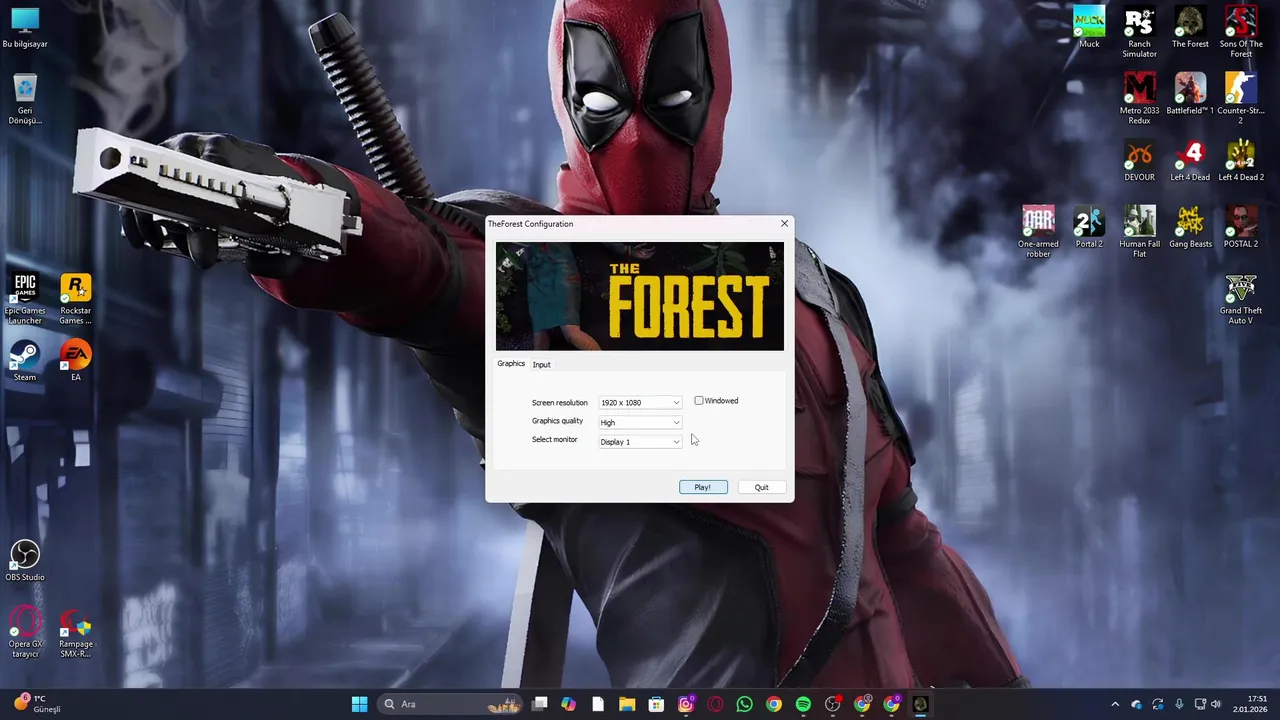The height and width of the screenshot is (720, 1280).
Task: Open the weather widget on the taskbar
Action: pyautogui.click(x=38, y=704)
